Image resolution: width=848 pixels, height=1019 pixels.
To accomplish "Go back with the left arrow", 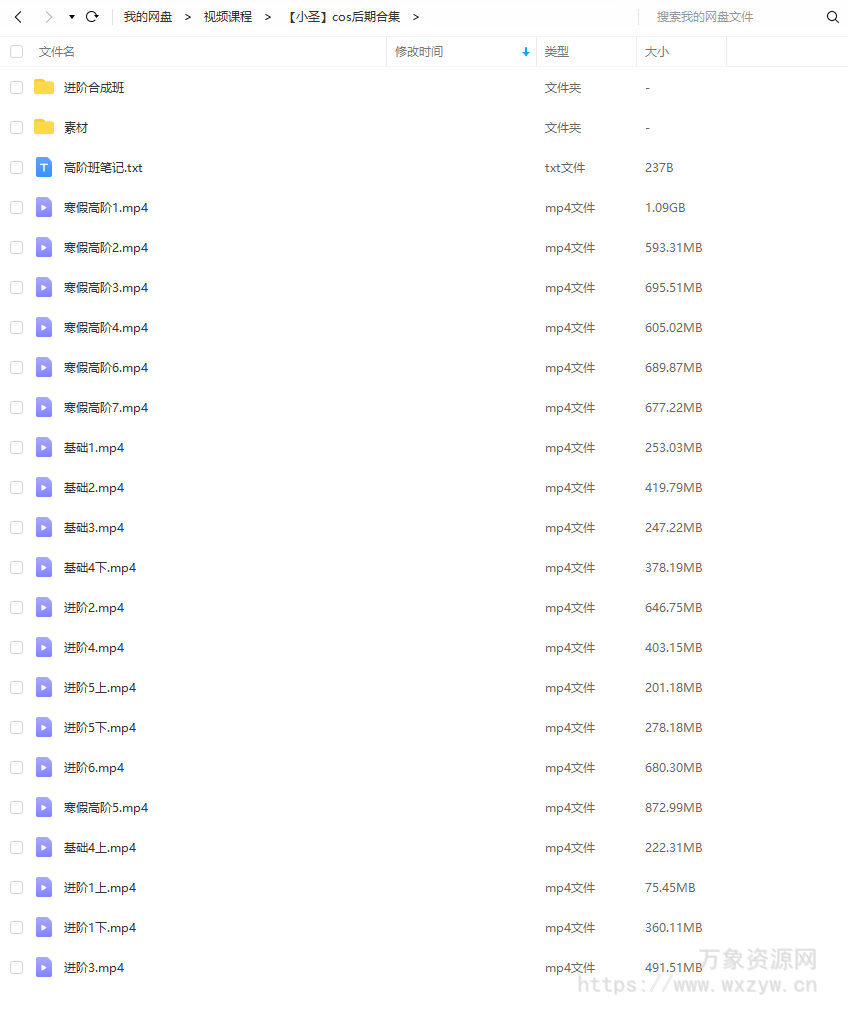I will coord(19,17).
